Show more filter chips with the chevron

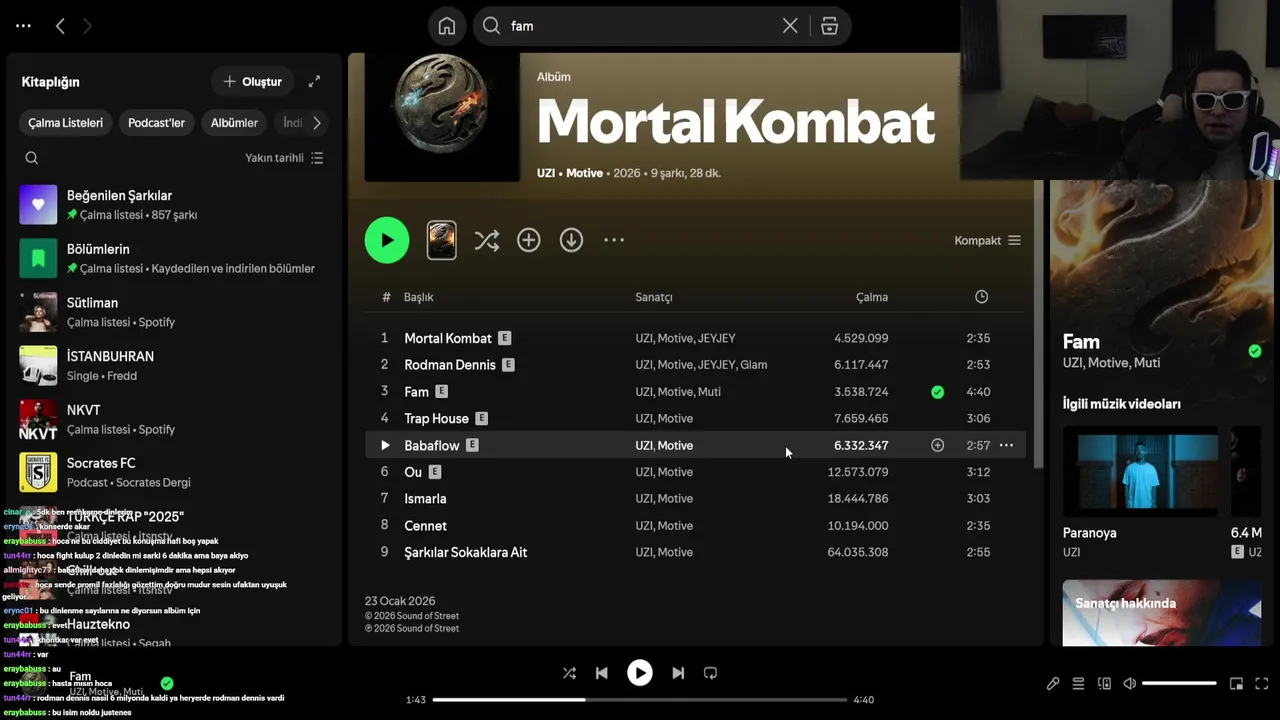click(x=317, y=123)
